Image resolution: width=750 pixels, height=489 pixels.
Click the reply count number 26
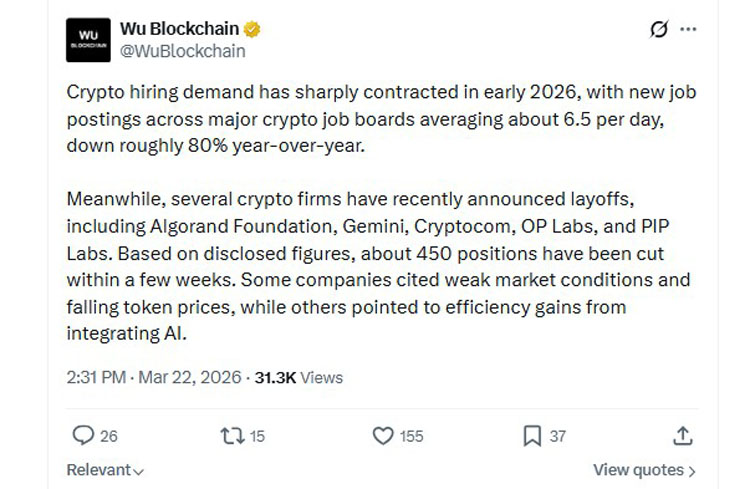[x=109, y=436]
